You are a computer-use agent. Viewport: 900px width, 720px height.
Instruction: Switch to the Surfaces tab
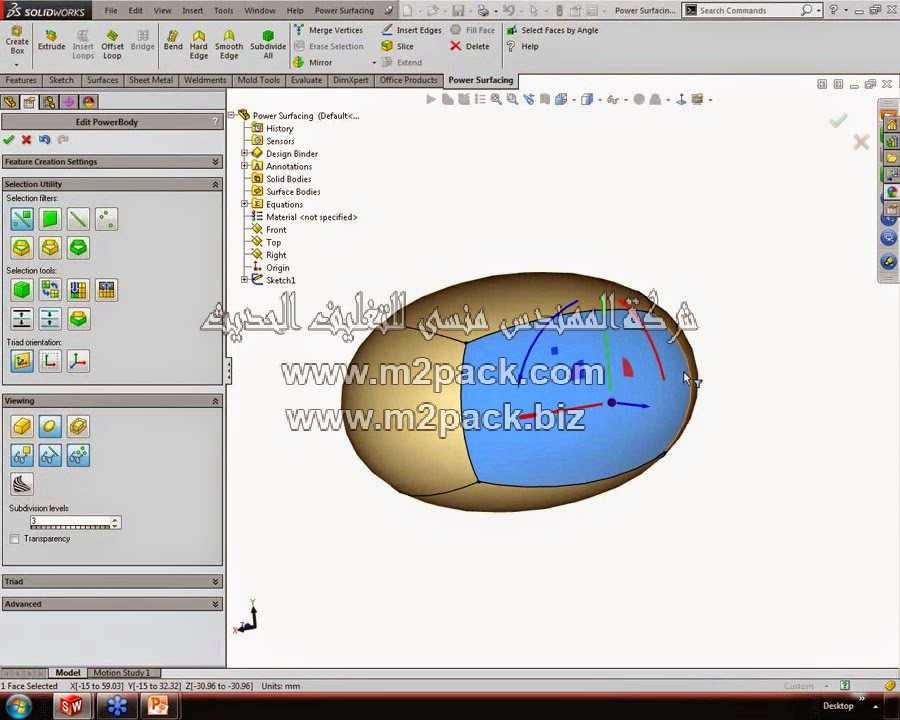pyautogui.click(x=102, y=80)
